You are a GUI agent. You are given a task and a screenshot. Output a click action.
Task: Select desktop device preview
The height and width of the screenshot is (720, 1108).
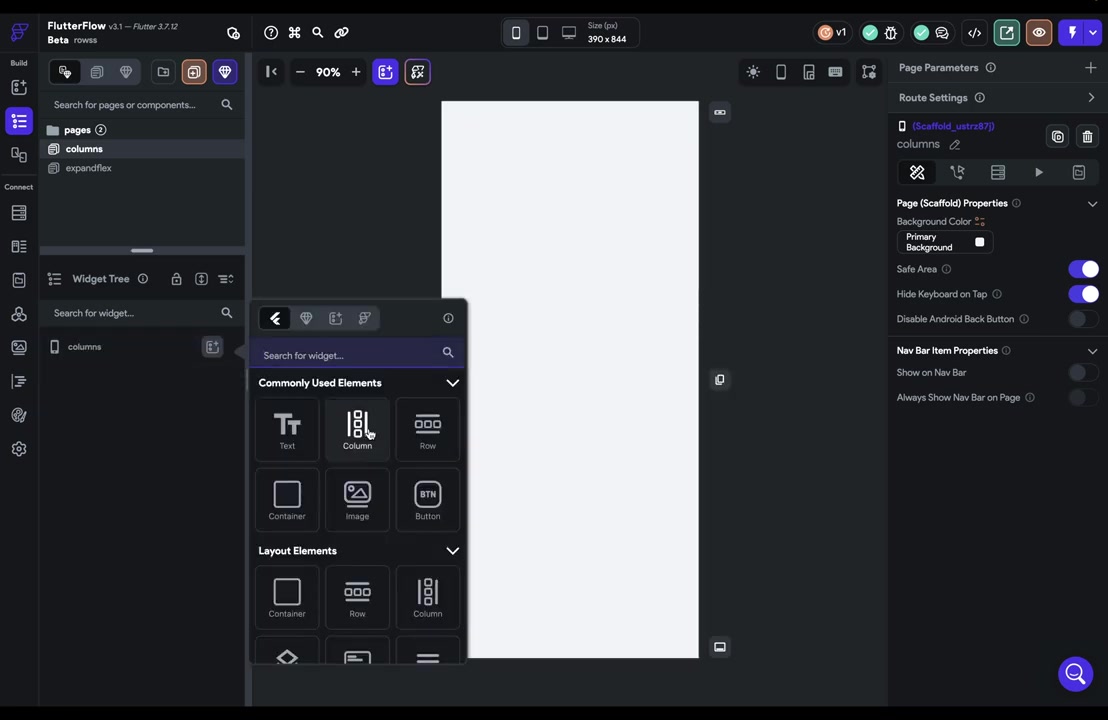[x=569, y=33]
